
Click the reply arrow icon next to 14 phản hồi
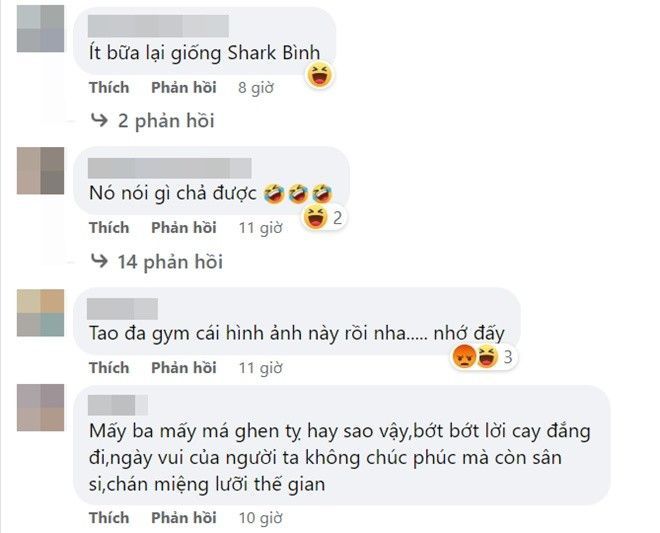click(99, 261)
